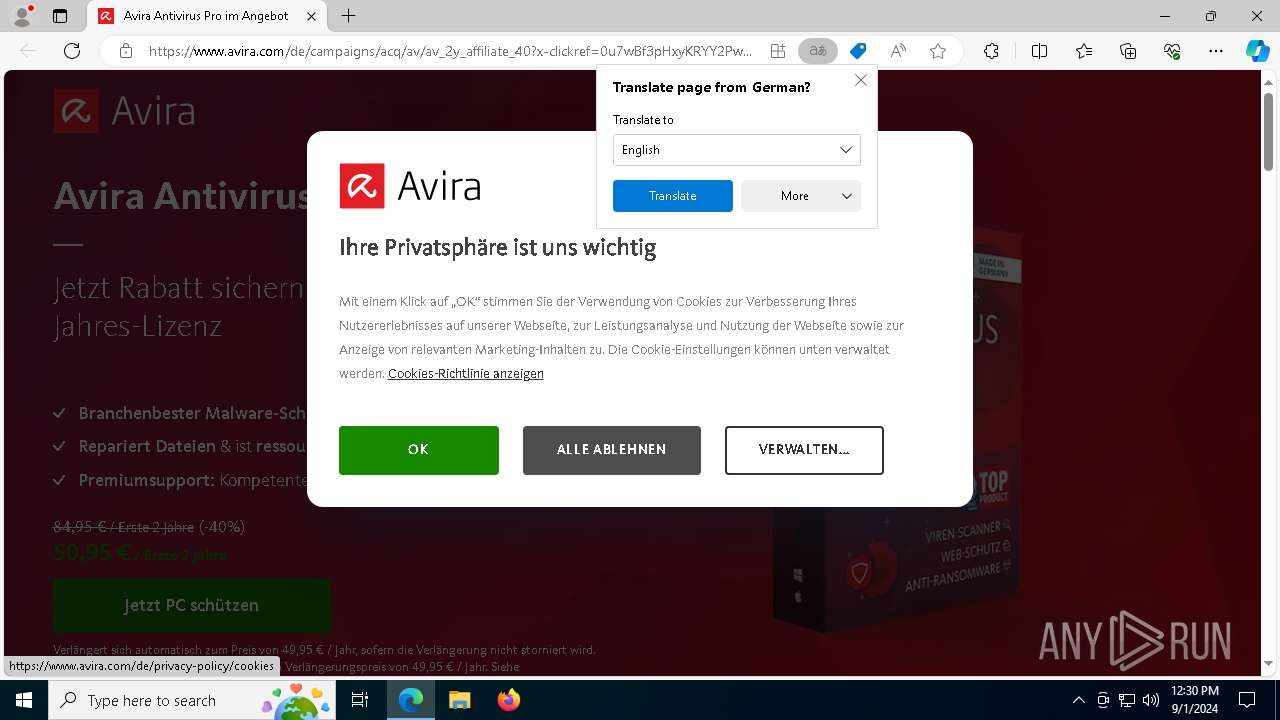The width and height of the screenshot is (1280, 720).
Task: Open the Translate to English dropdown
Action: click(x=737, y=150)
